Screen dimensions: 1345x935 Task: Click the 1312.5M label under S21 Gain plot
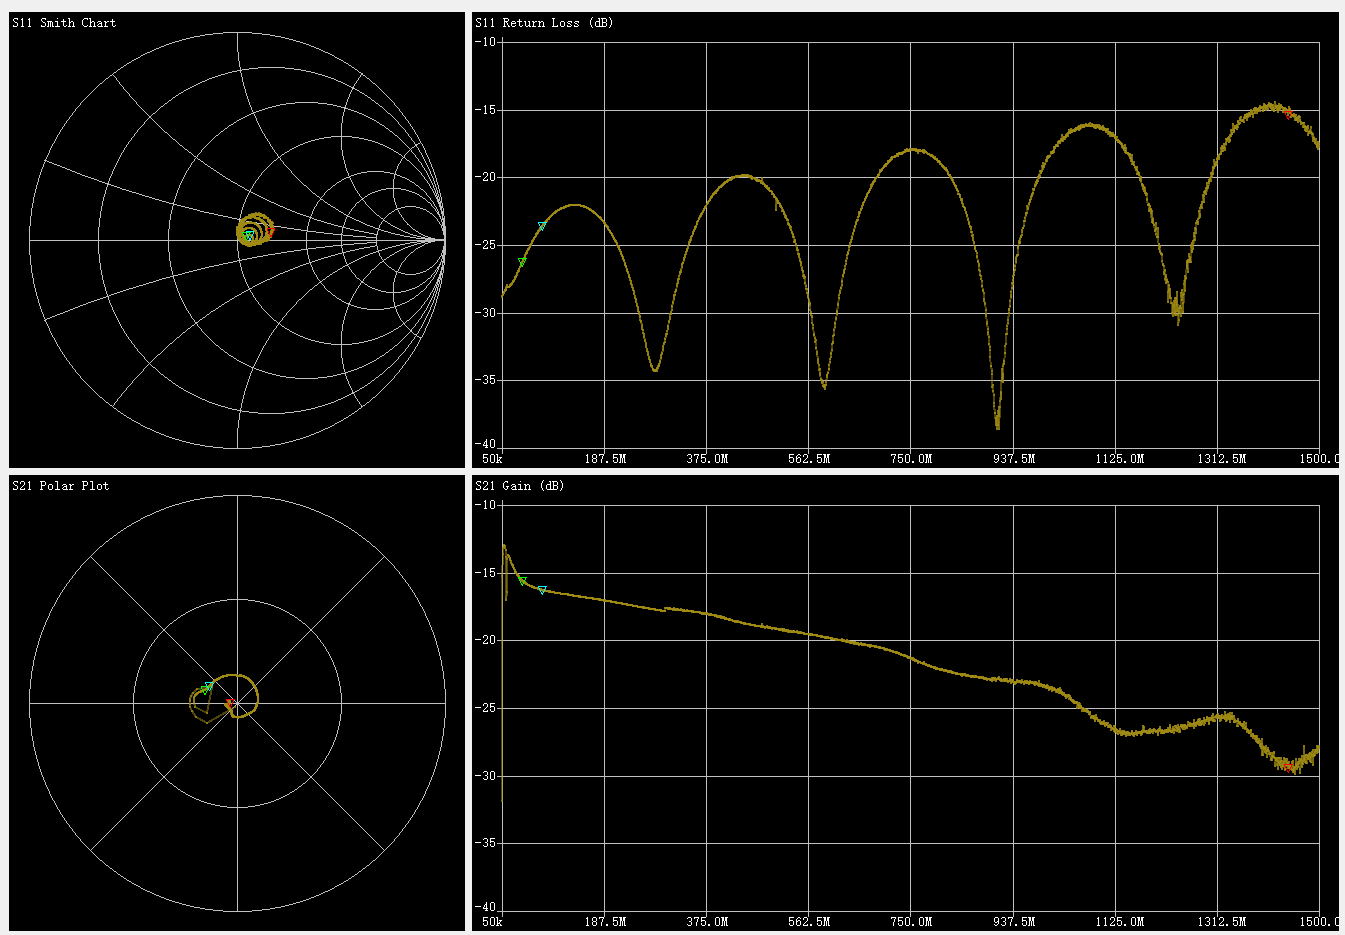point(1221,922)
